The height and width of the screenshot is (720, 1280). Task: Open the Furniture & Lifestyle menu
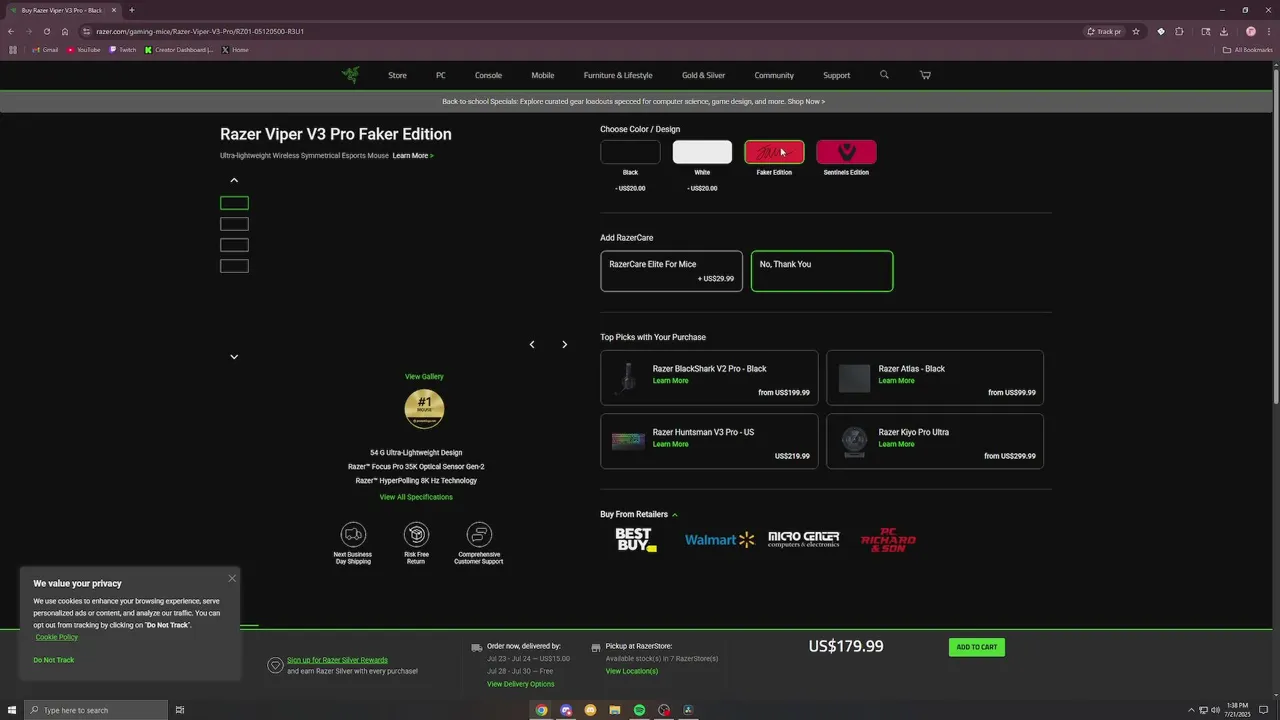618,75
